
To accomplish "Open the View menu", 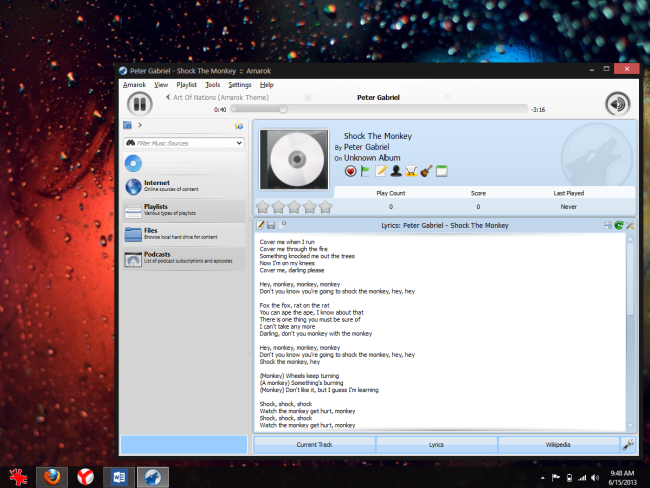I will click(161, 85).
